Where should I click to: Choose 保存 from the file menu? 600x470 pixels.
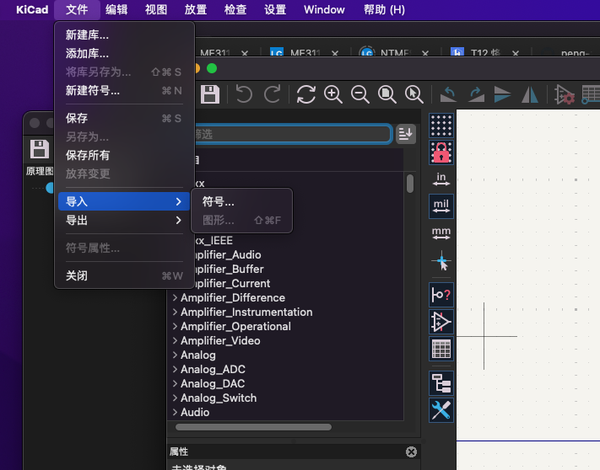coord(124,118)
